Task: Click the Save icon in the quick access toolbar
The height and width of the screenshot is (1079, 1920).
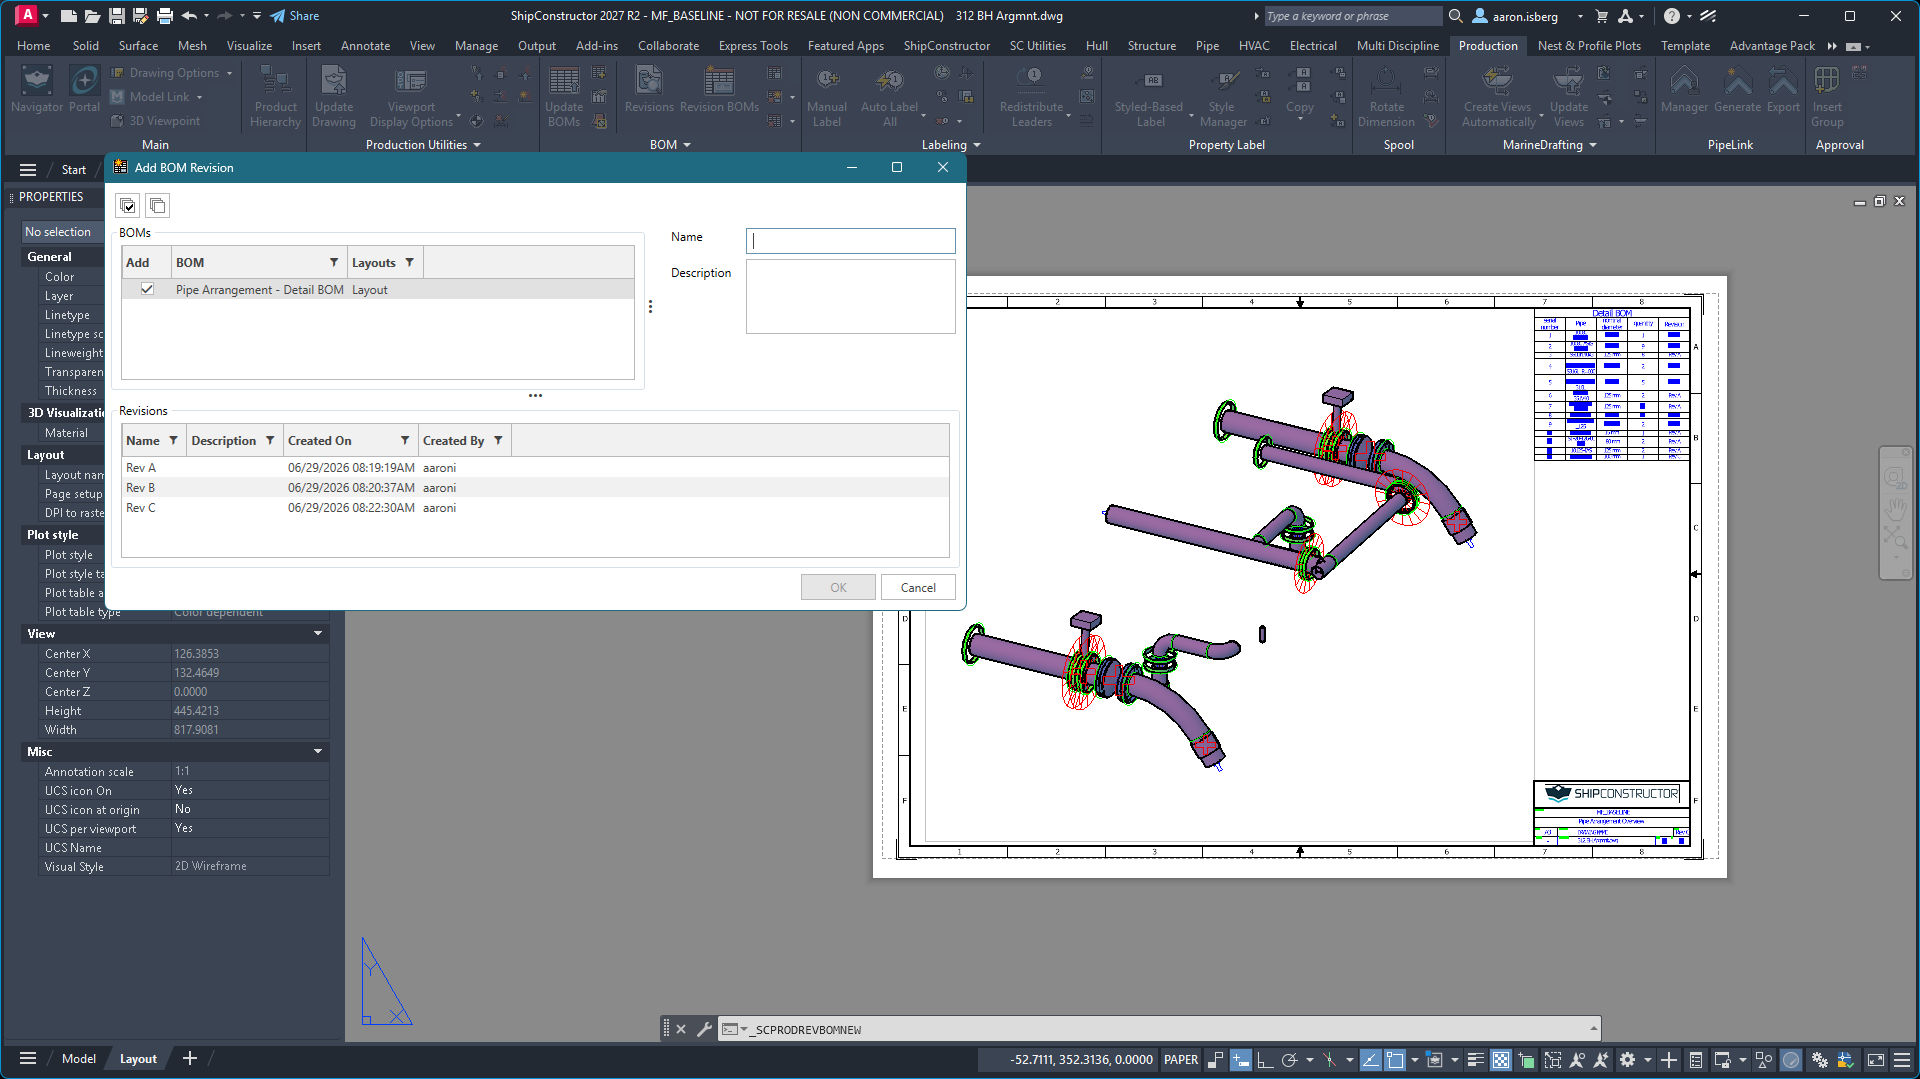Action: pyautogui.click(x=117, y=16)
